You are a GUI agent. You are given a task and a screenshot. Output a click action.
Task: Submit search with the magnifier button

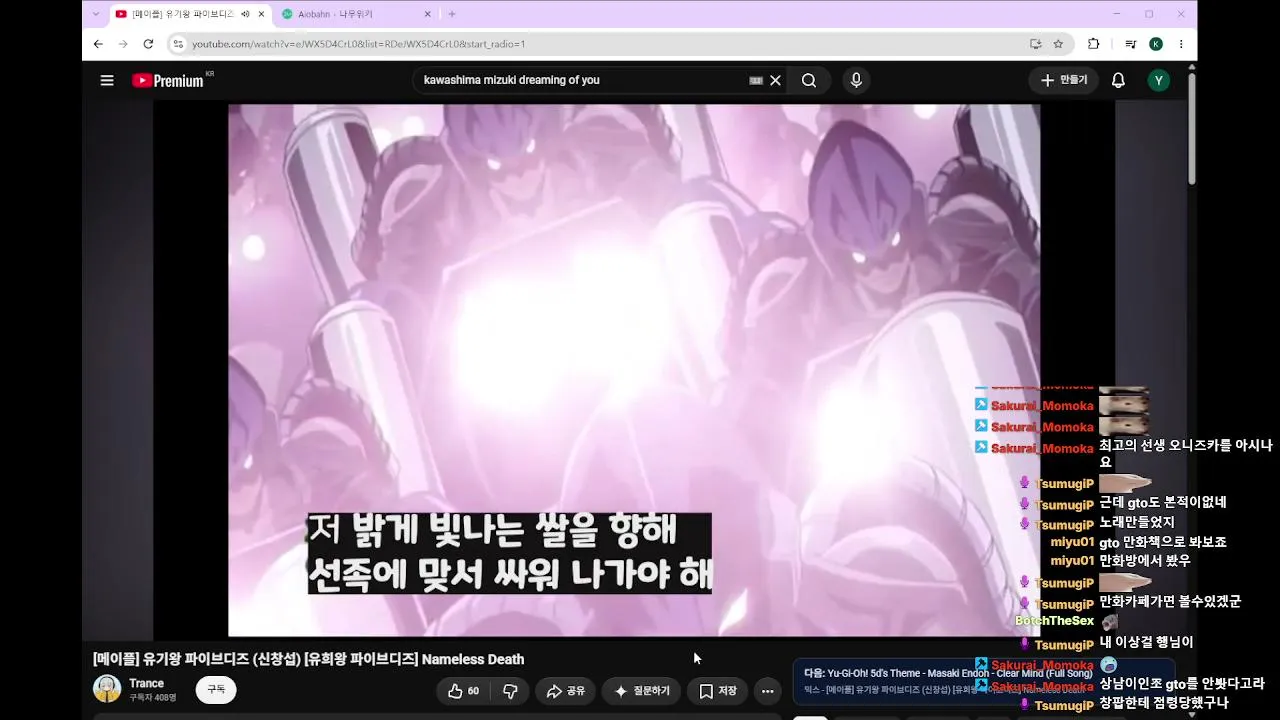pyautogui.click(x=809, y=81)
